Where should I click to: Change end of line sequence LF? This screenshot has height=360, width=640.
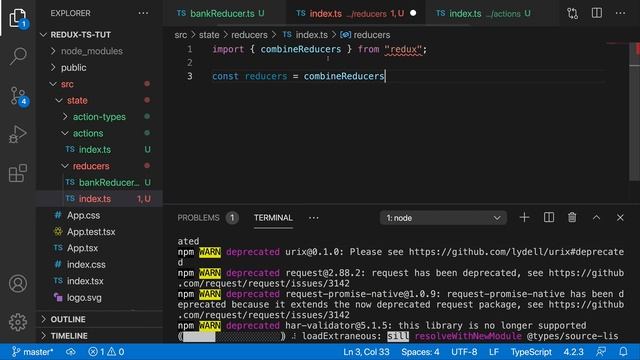[494, 352]
